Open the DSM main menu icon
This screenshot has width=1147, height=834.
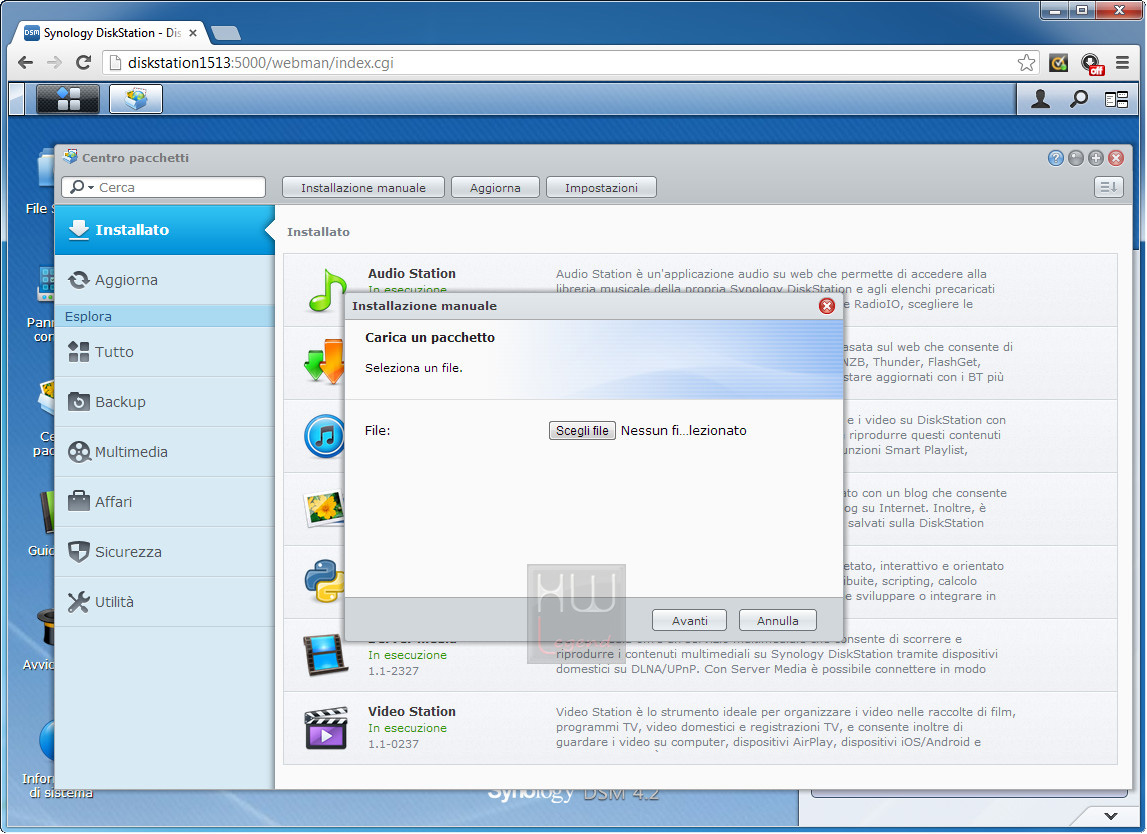67,99
